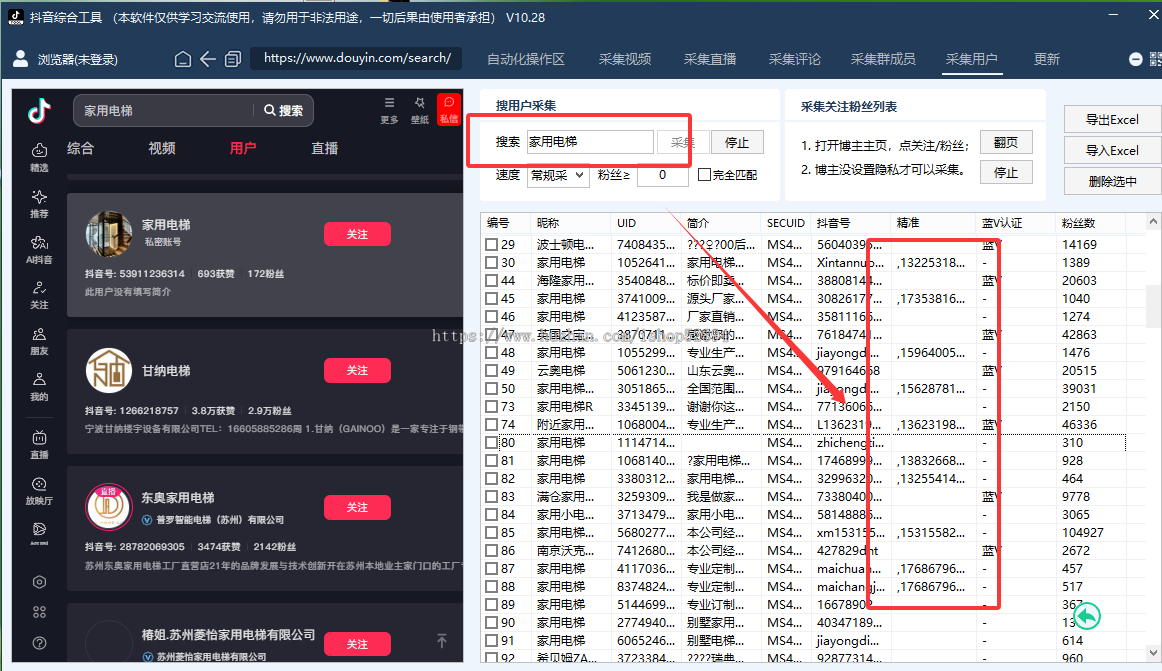Click the table scrollbar down arrow

tap(1153, 652)
